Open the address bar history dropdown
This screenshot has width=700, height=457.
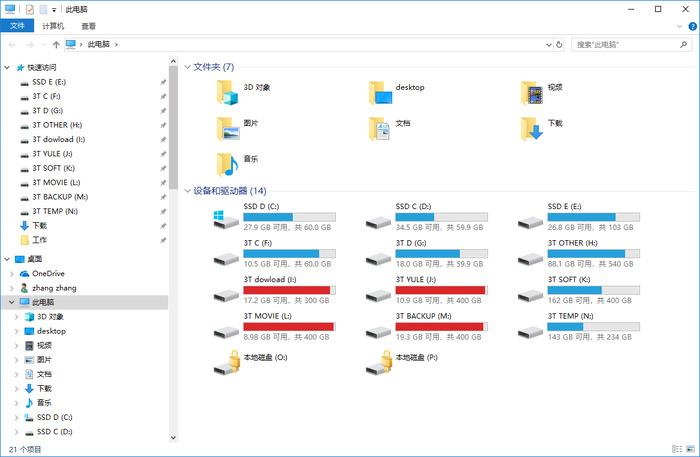coord(548,44)
